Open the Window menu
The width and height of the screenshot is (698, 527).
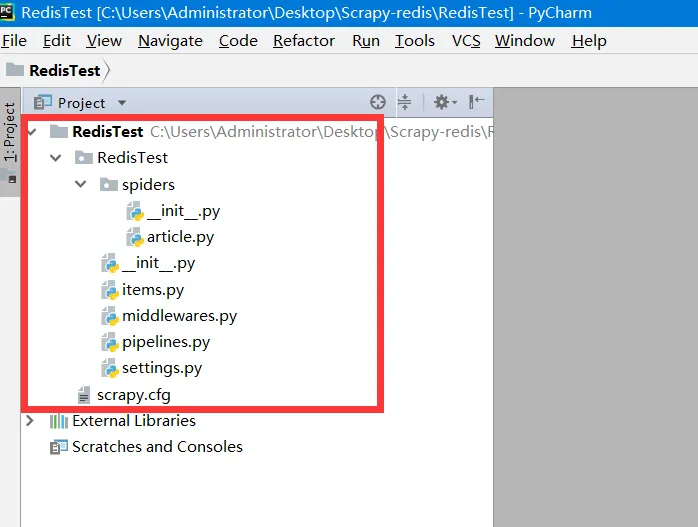coord(525,41)
